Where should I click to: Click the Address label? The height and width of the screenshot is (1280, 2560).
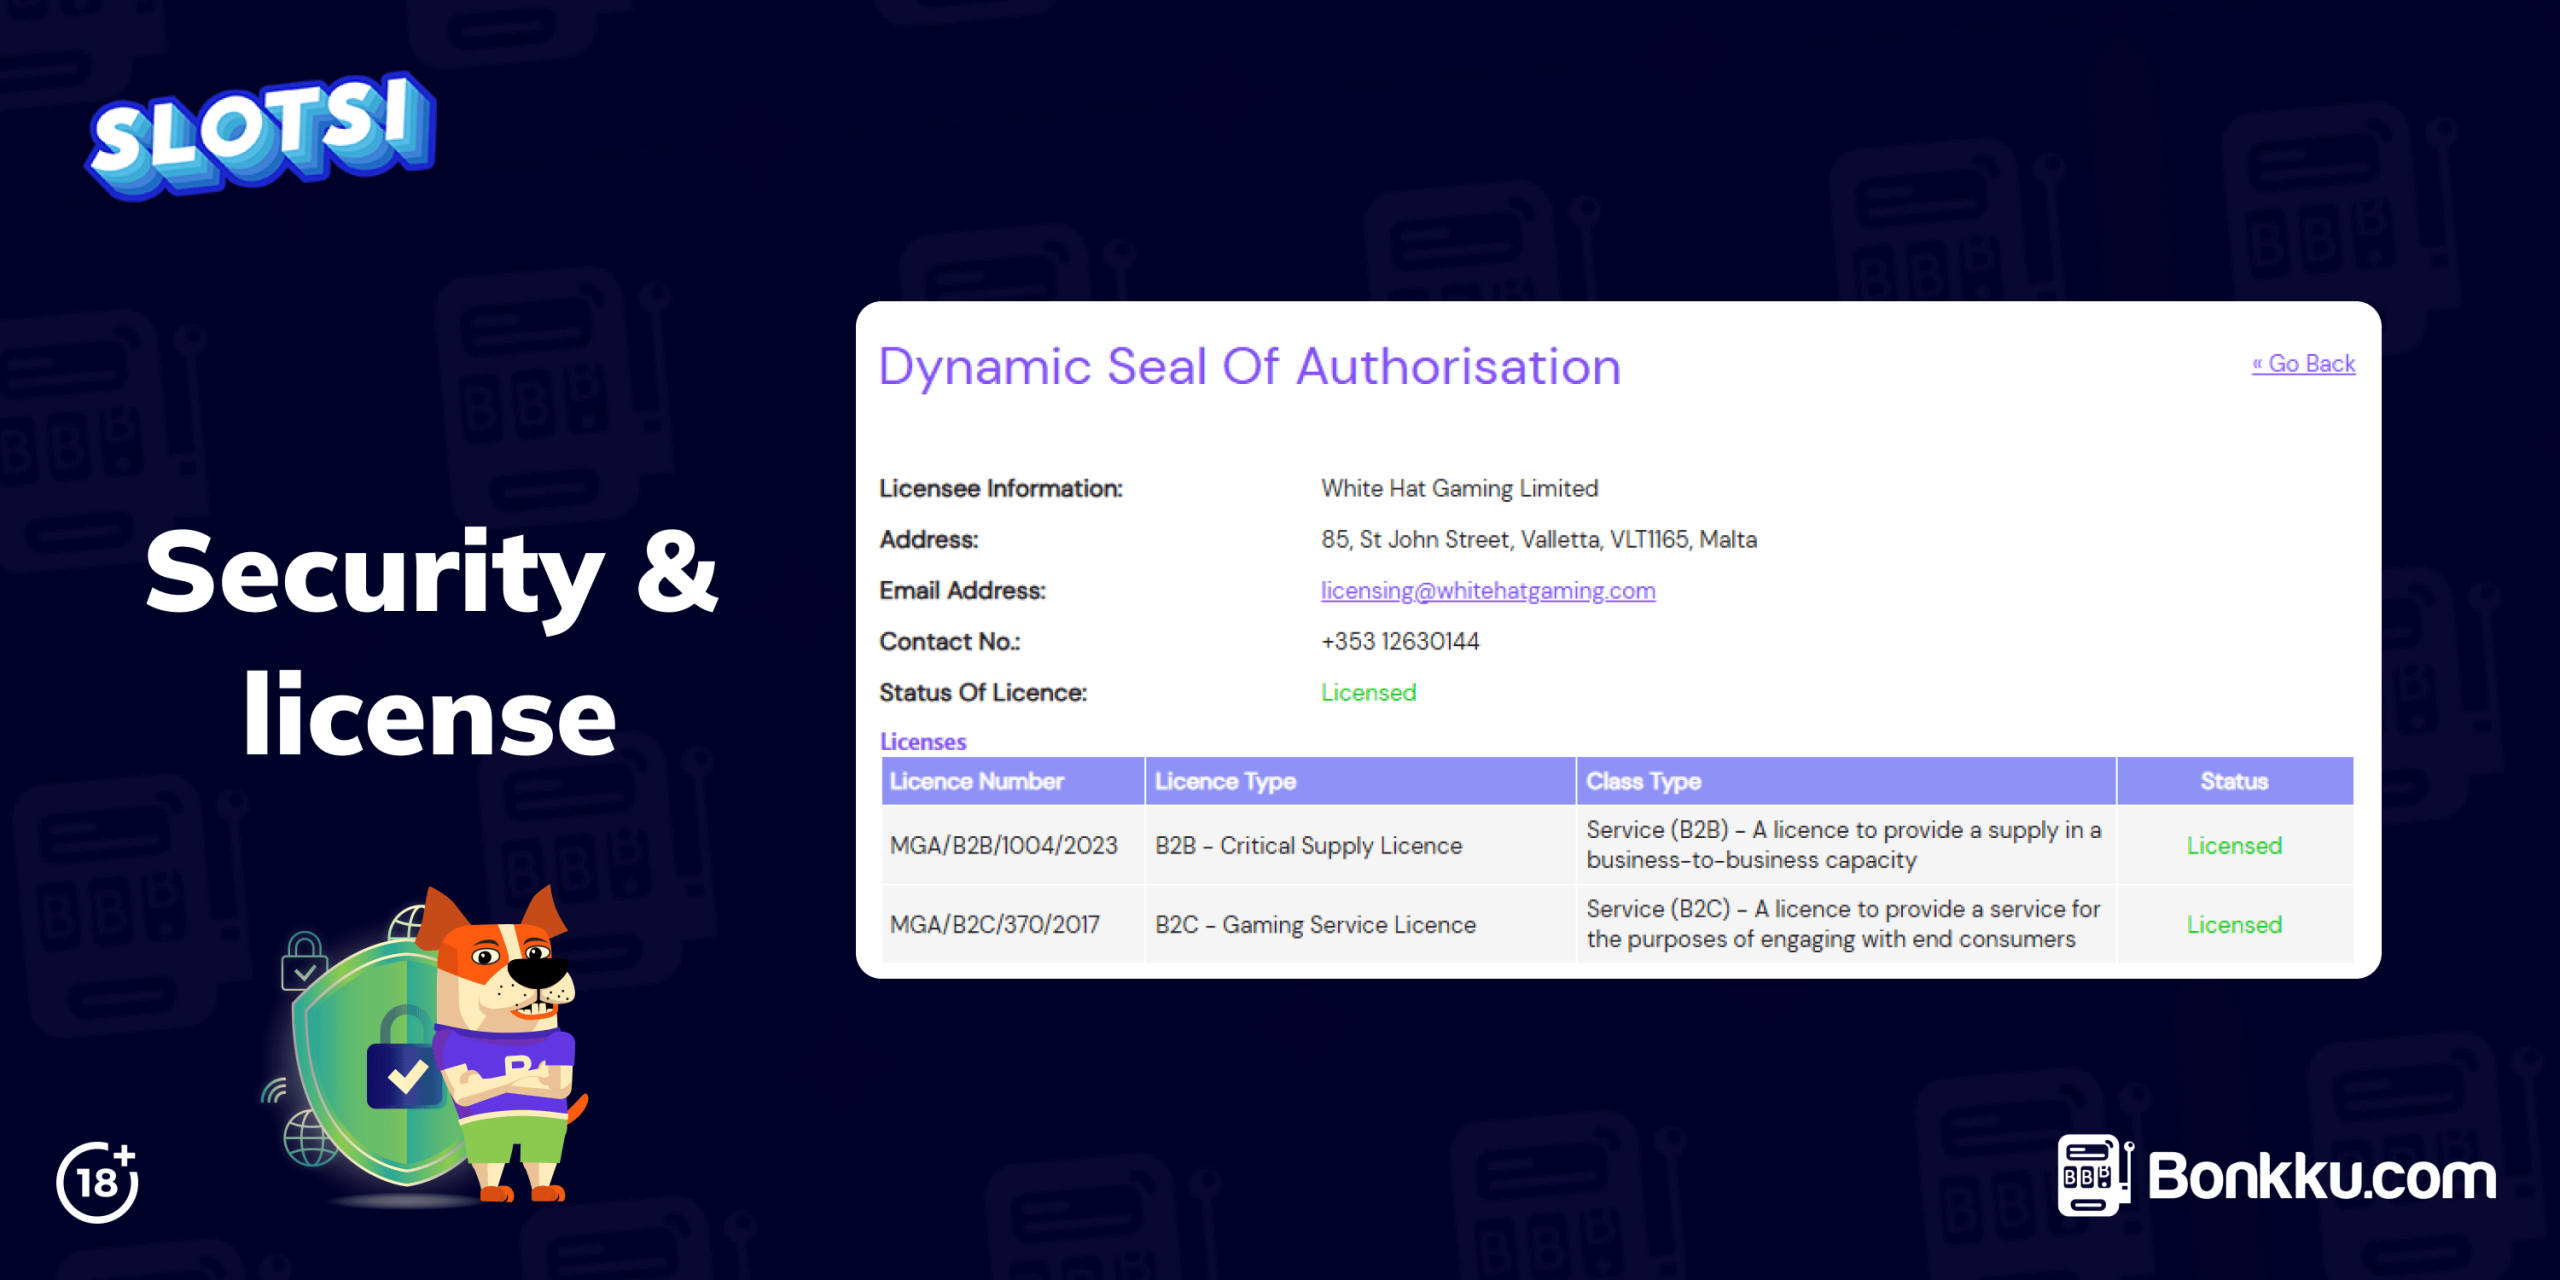click(x=928, y=539)
